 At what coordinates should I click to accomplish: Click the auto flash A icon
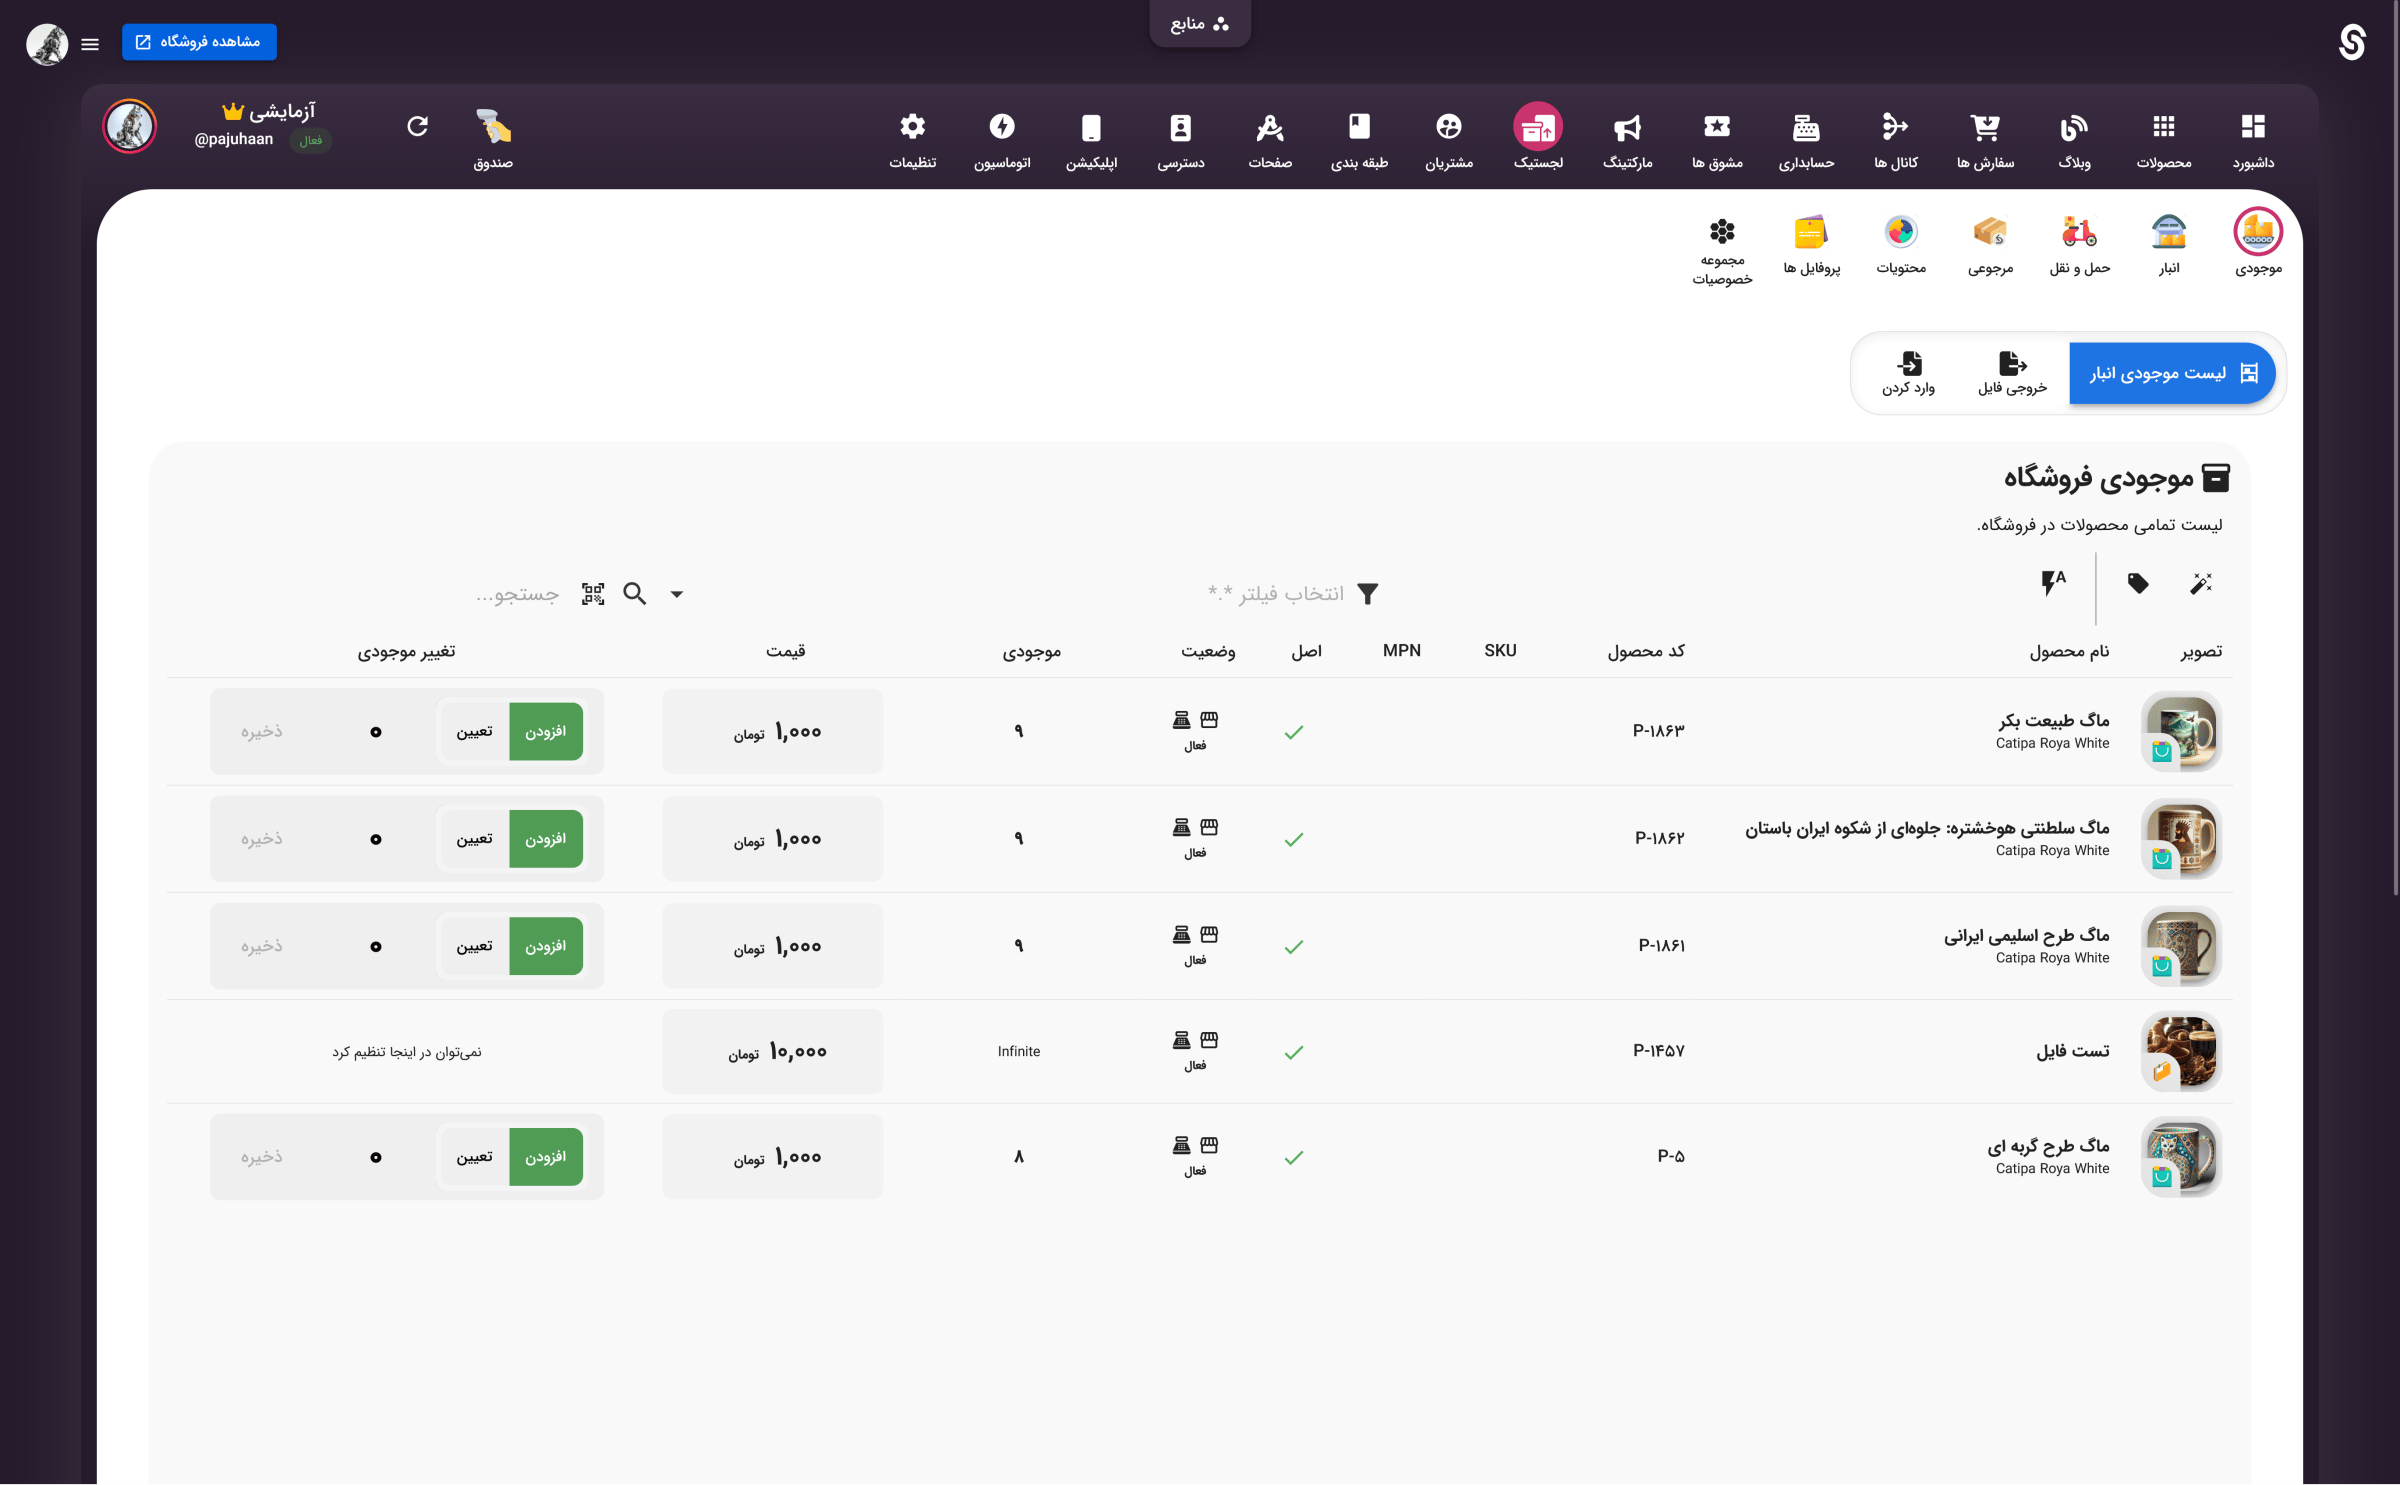pos(2053,583)
